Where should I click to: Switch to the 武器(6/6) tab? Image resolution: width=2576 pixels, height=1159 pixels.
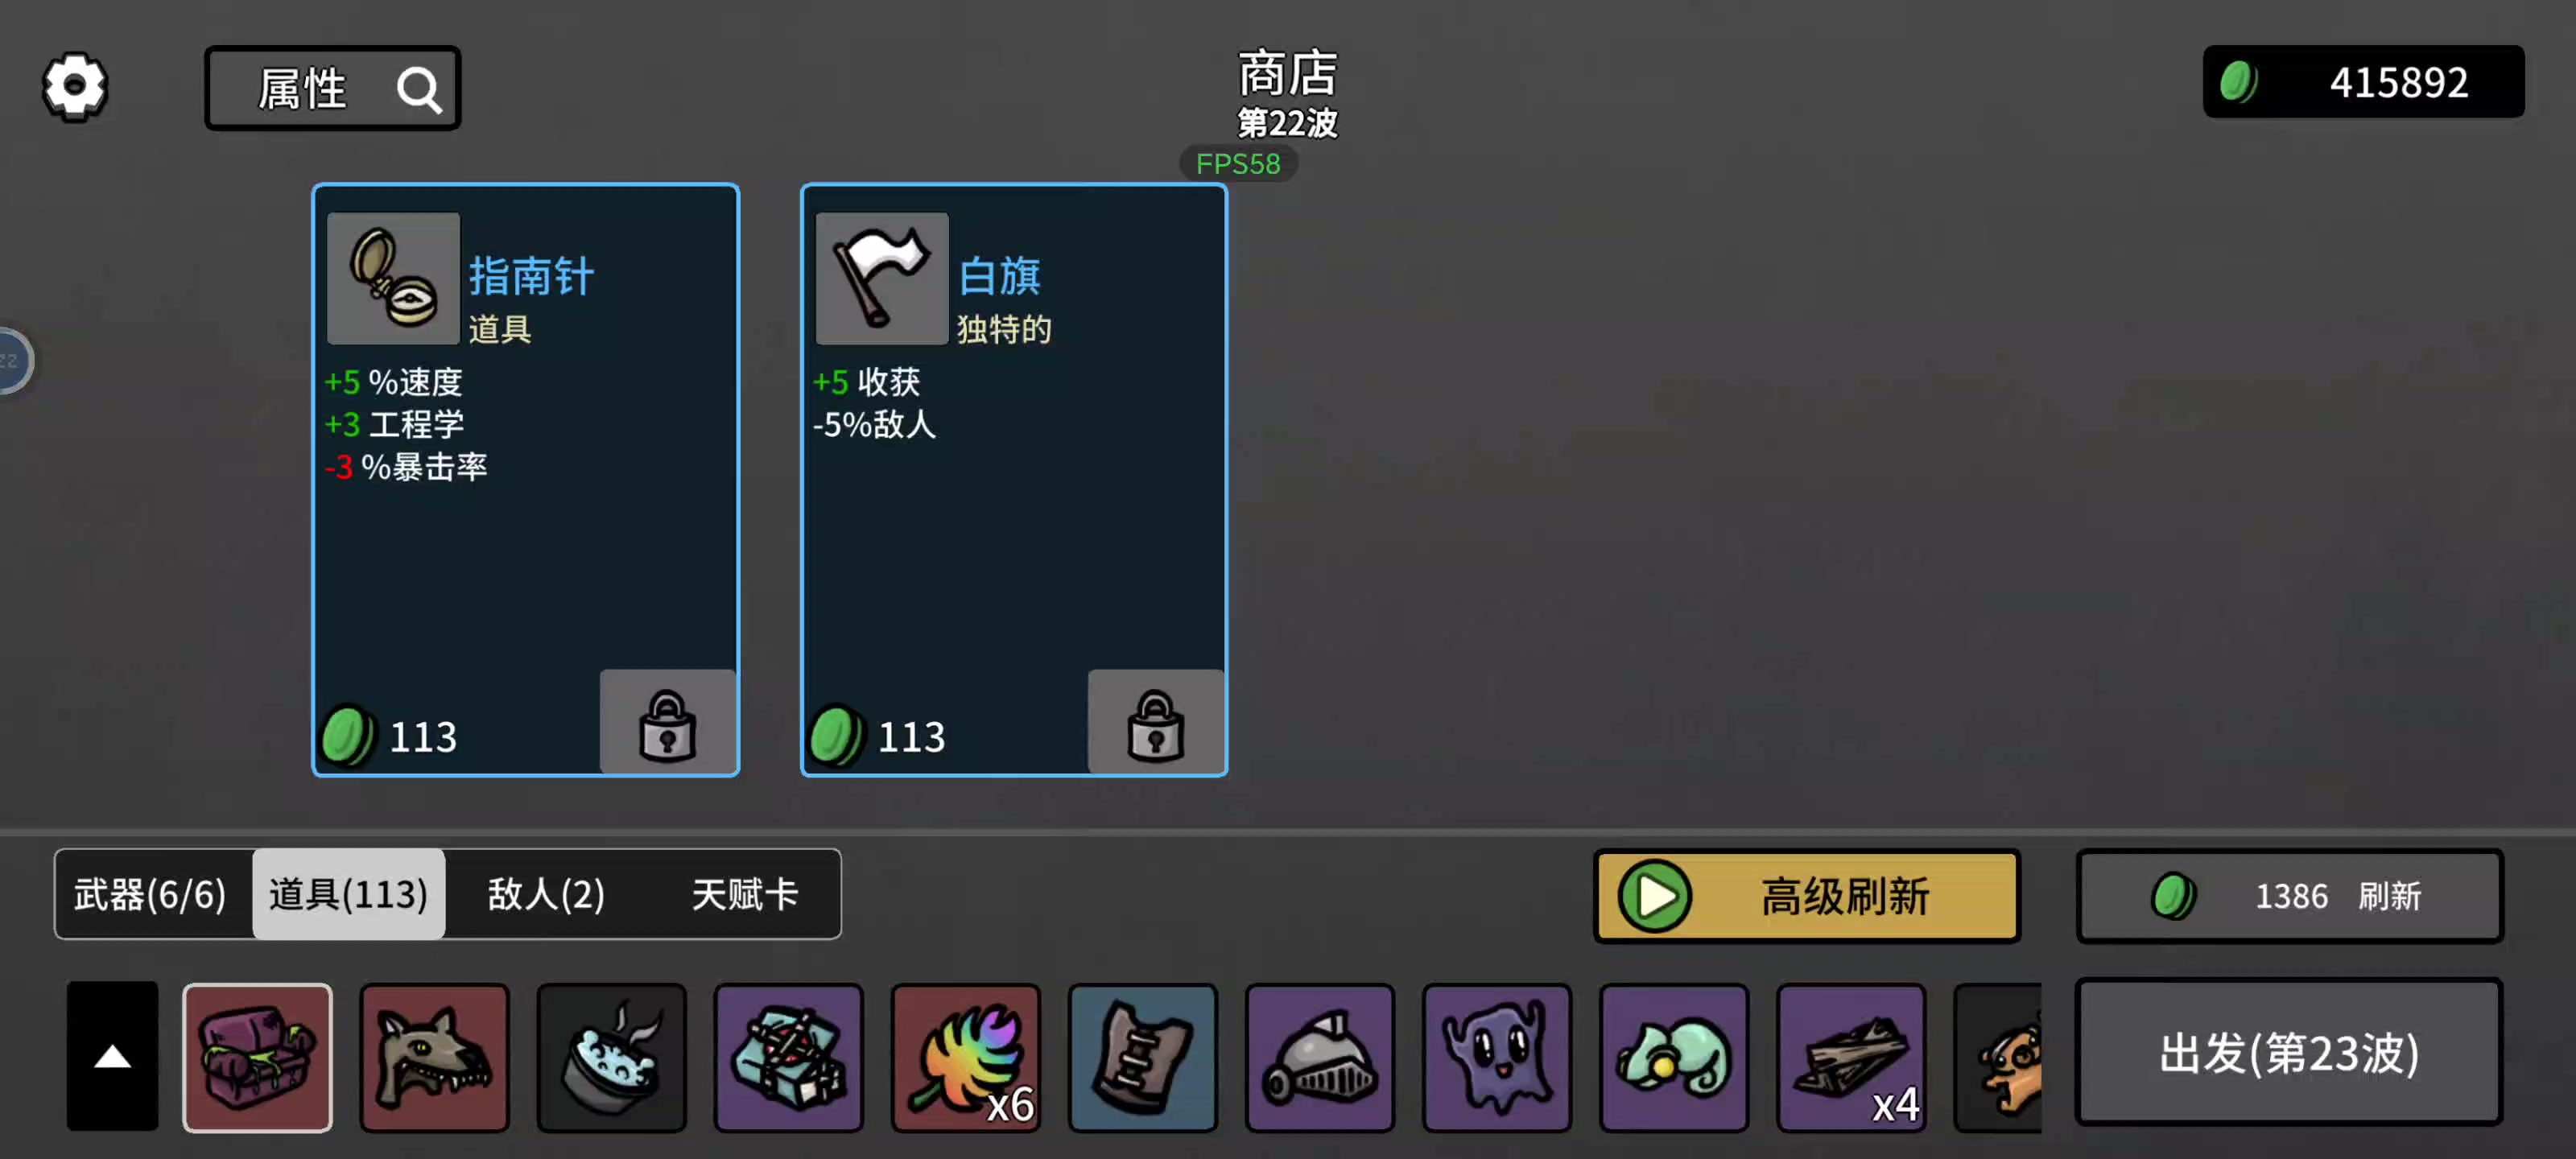point(151,894)
